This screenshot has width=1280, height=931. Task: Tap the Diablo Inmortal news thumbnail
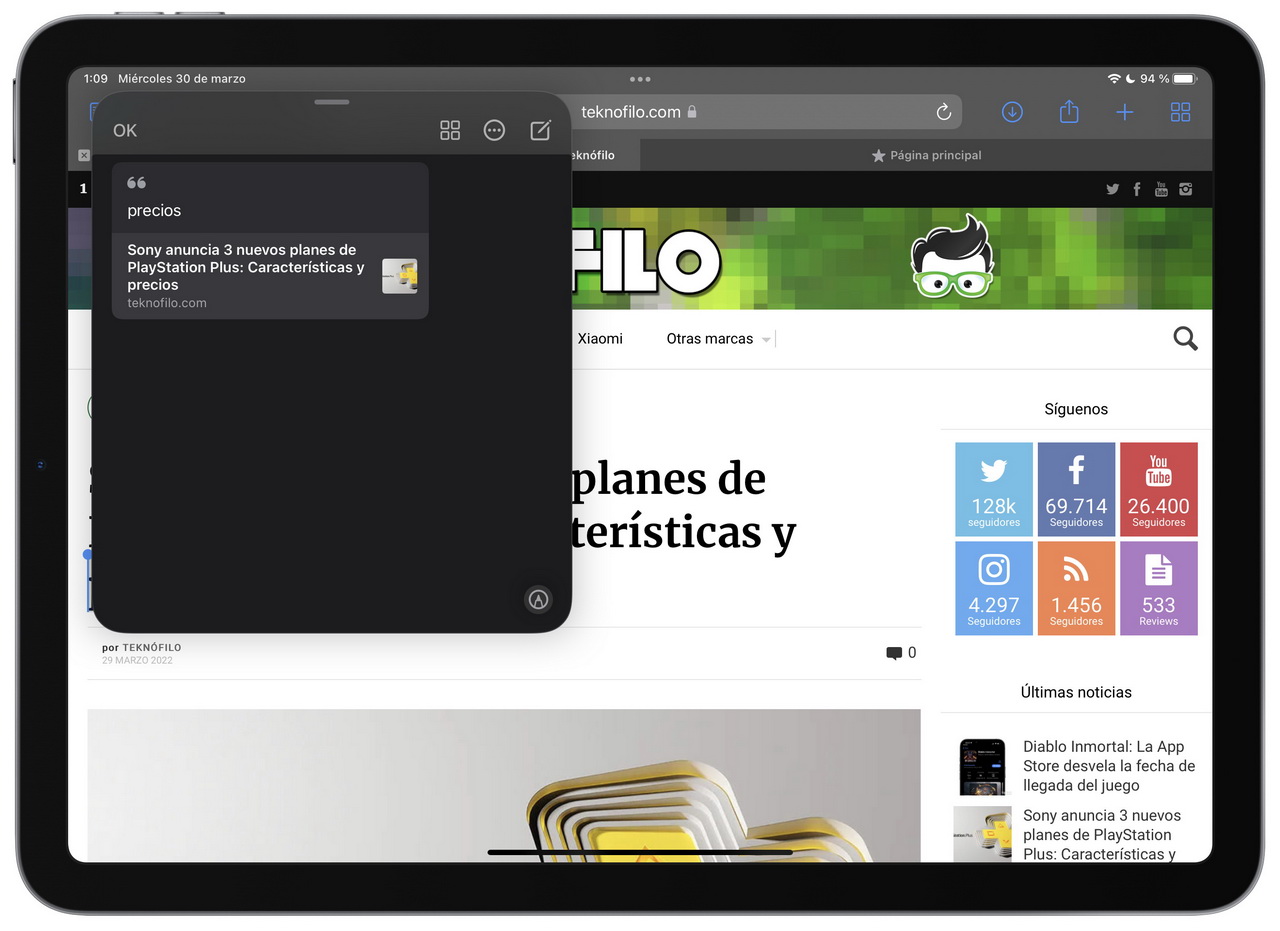pyautogui.click(x=982, y=766)
